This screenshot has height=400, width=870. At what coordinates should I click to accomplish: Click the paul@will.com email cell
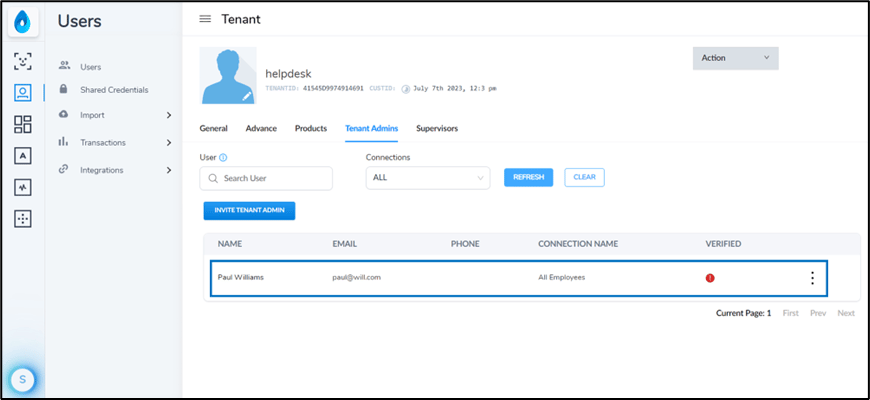click(356, 277)
